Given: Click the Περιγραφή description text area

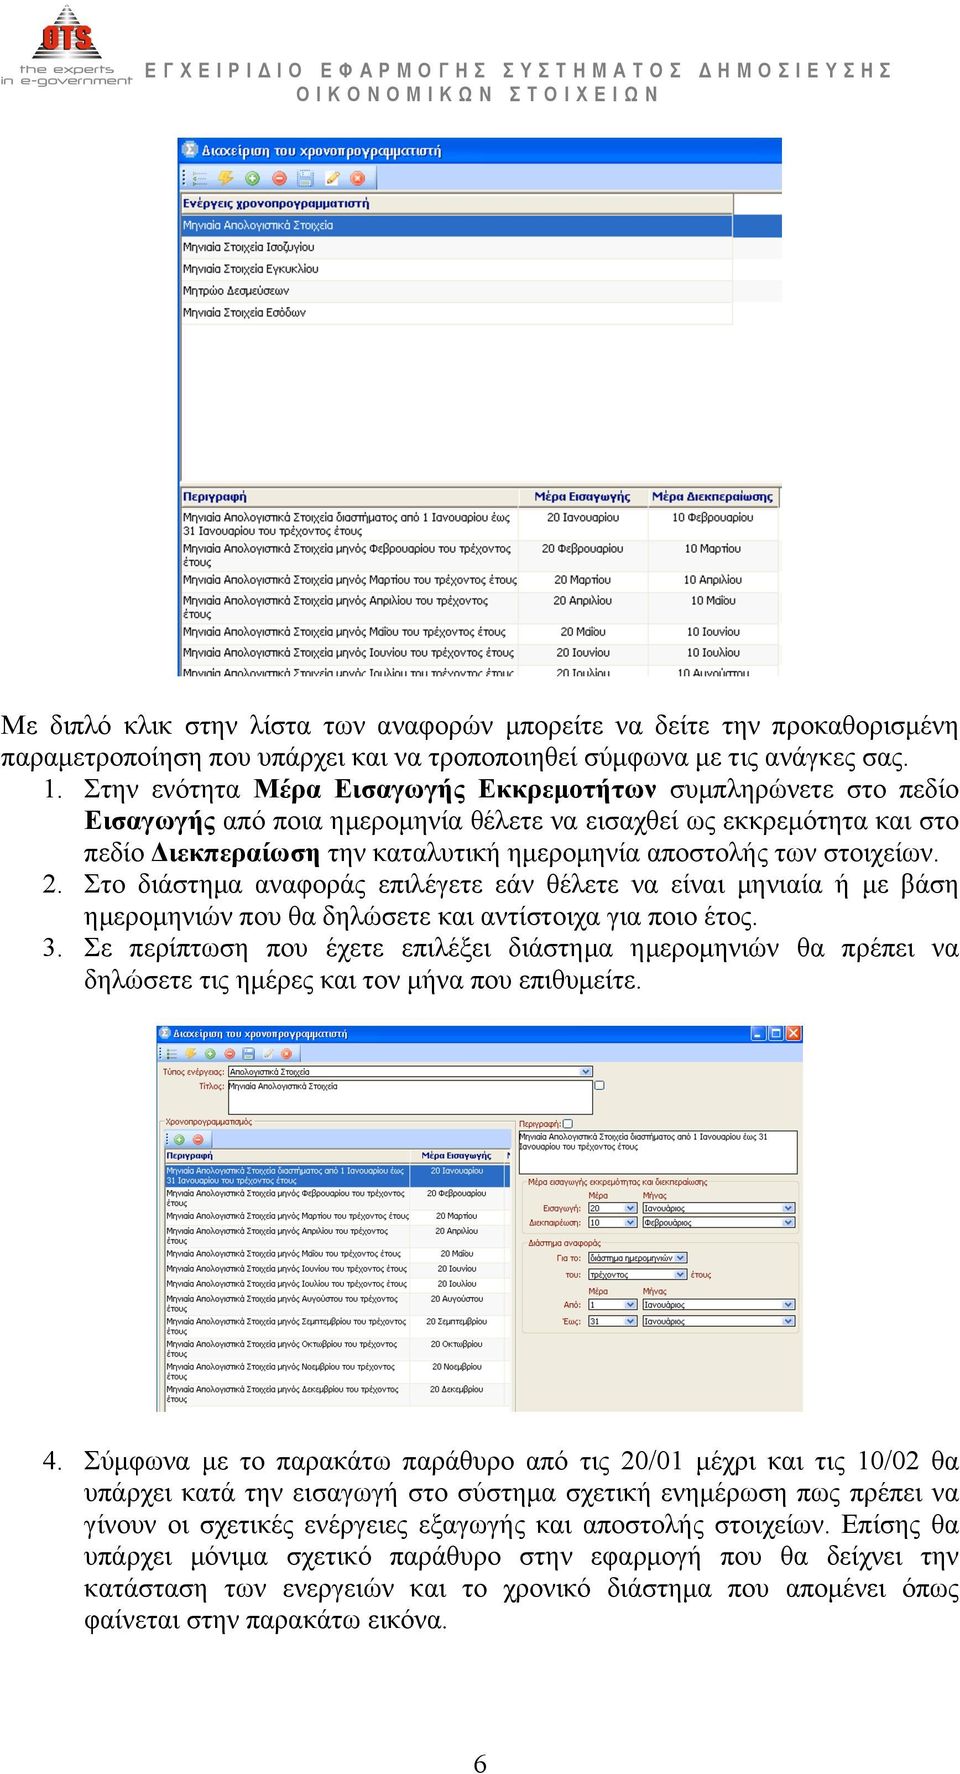Looking at the screenshot, I should coord(657,1151).
